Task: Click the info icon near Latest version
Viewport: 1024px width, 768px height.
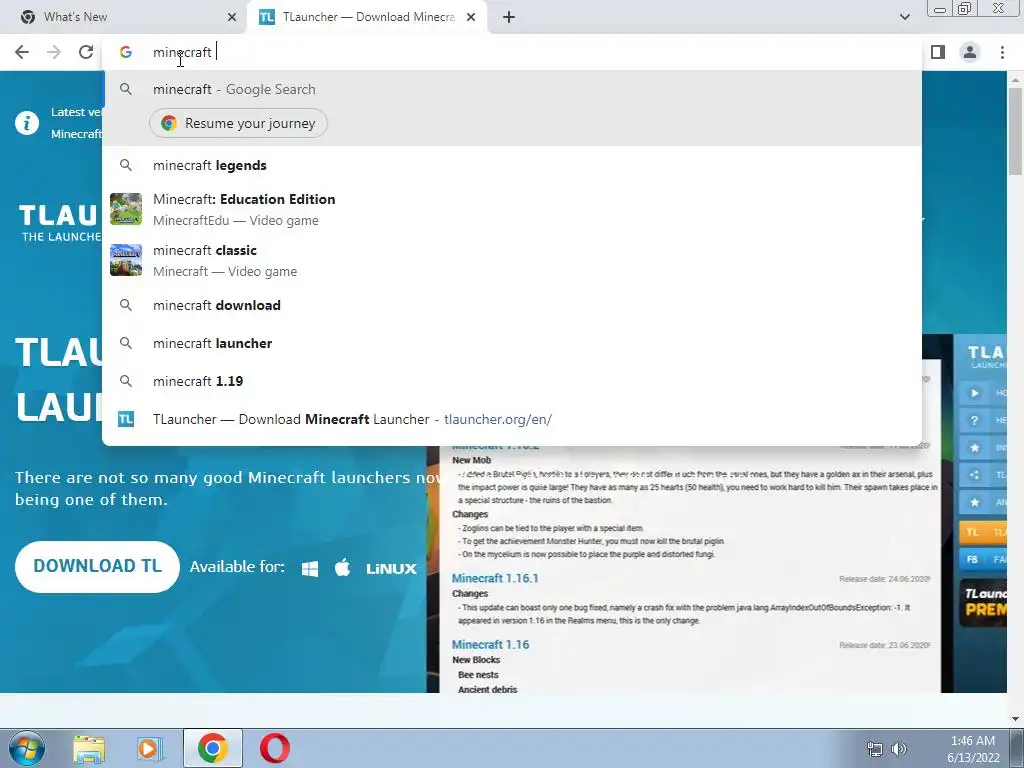Action: tap(27, 123)
